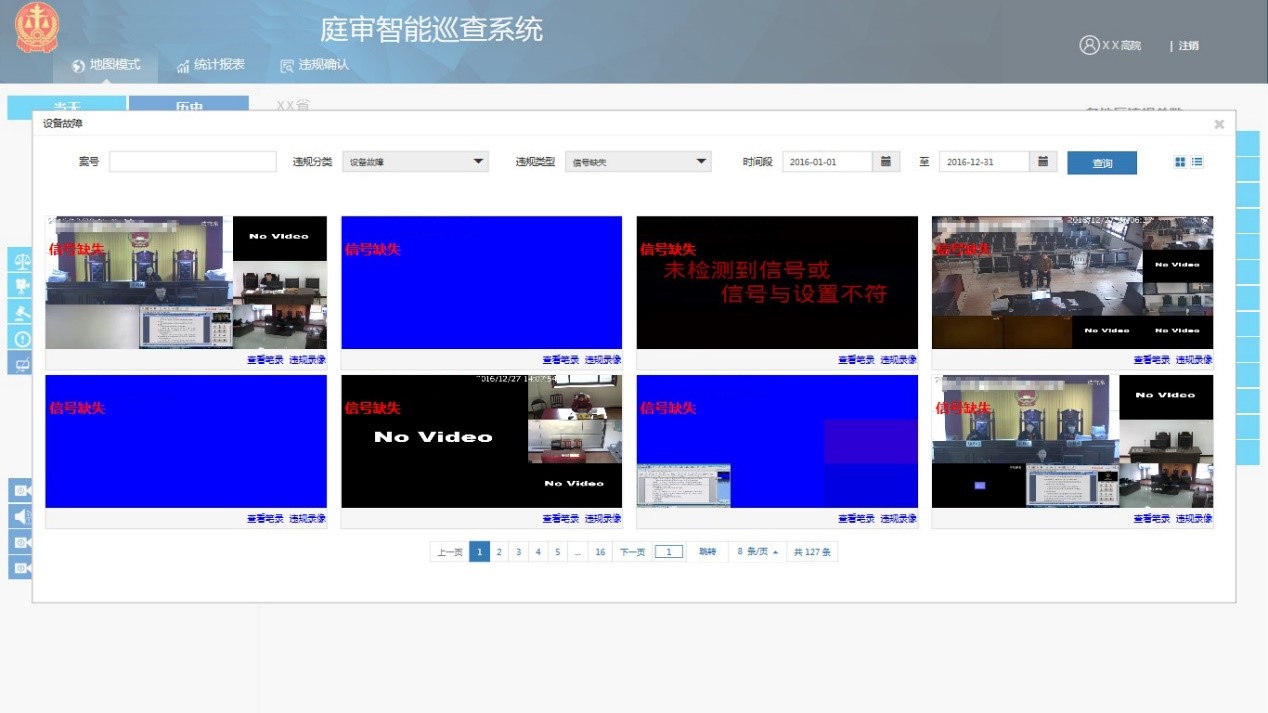Click the speaker audio sidebar icon

pos(20,516)
